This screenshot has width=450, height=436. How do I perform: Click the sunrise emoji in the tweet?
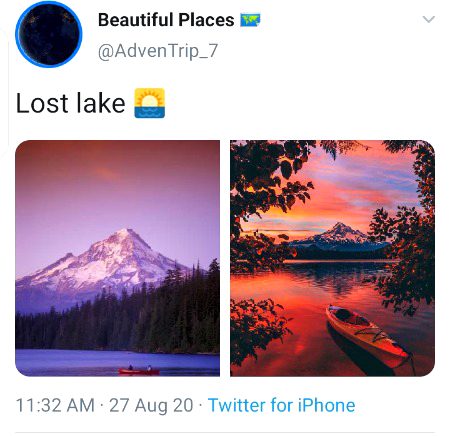click(x=150, y=103)
